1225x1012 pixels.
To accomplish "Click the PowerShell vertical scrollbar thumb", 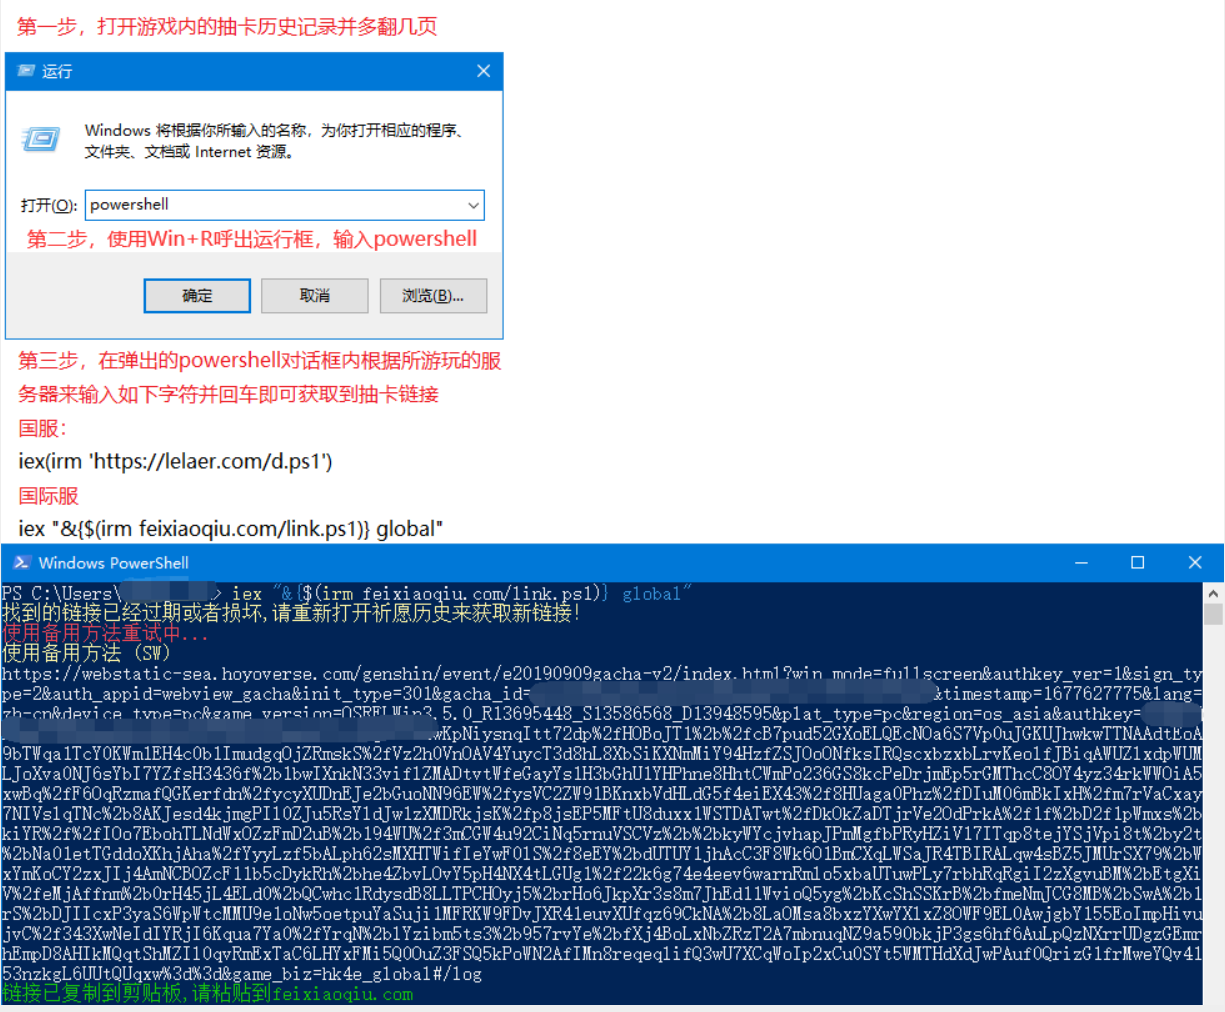I will (1214, 613).
